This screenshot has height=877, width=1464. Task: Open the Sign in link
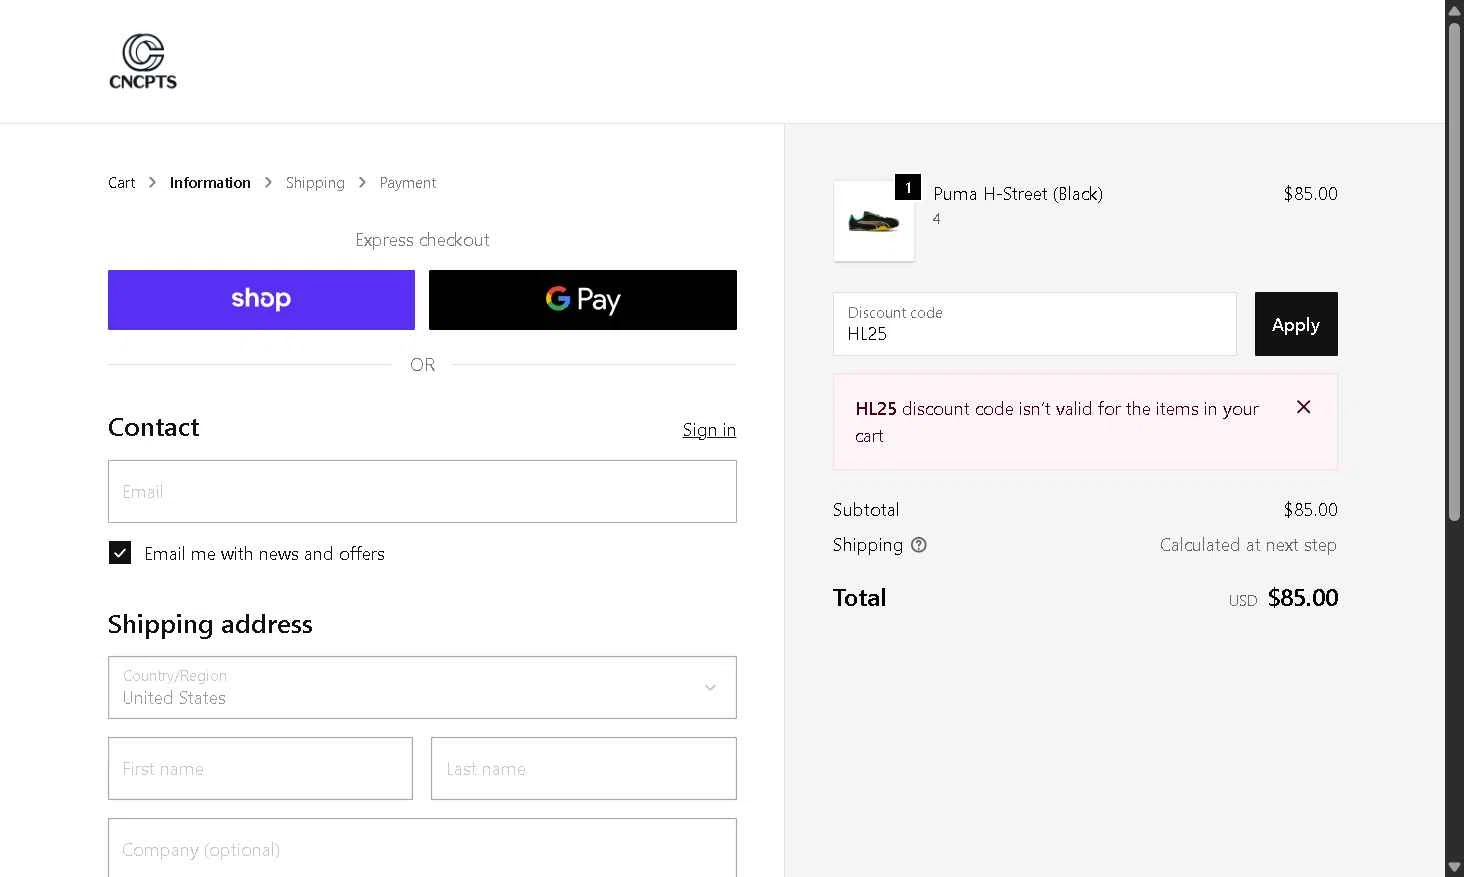(709, 430)
